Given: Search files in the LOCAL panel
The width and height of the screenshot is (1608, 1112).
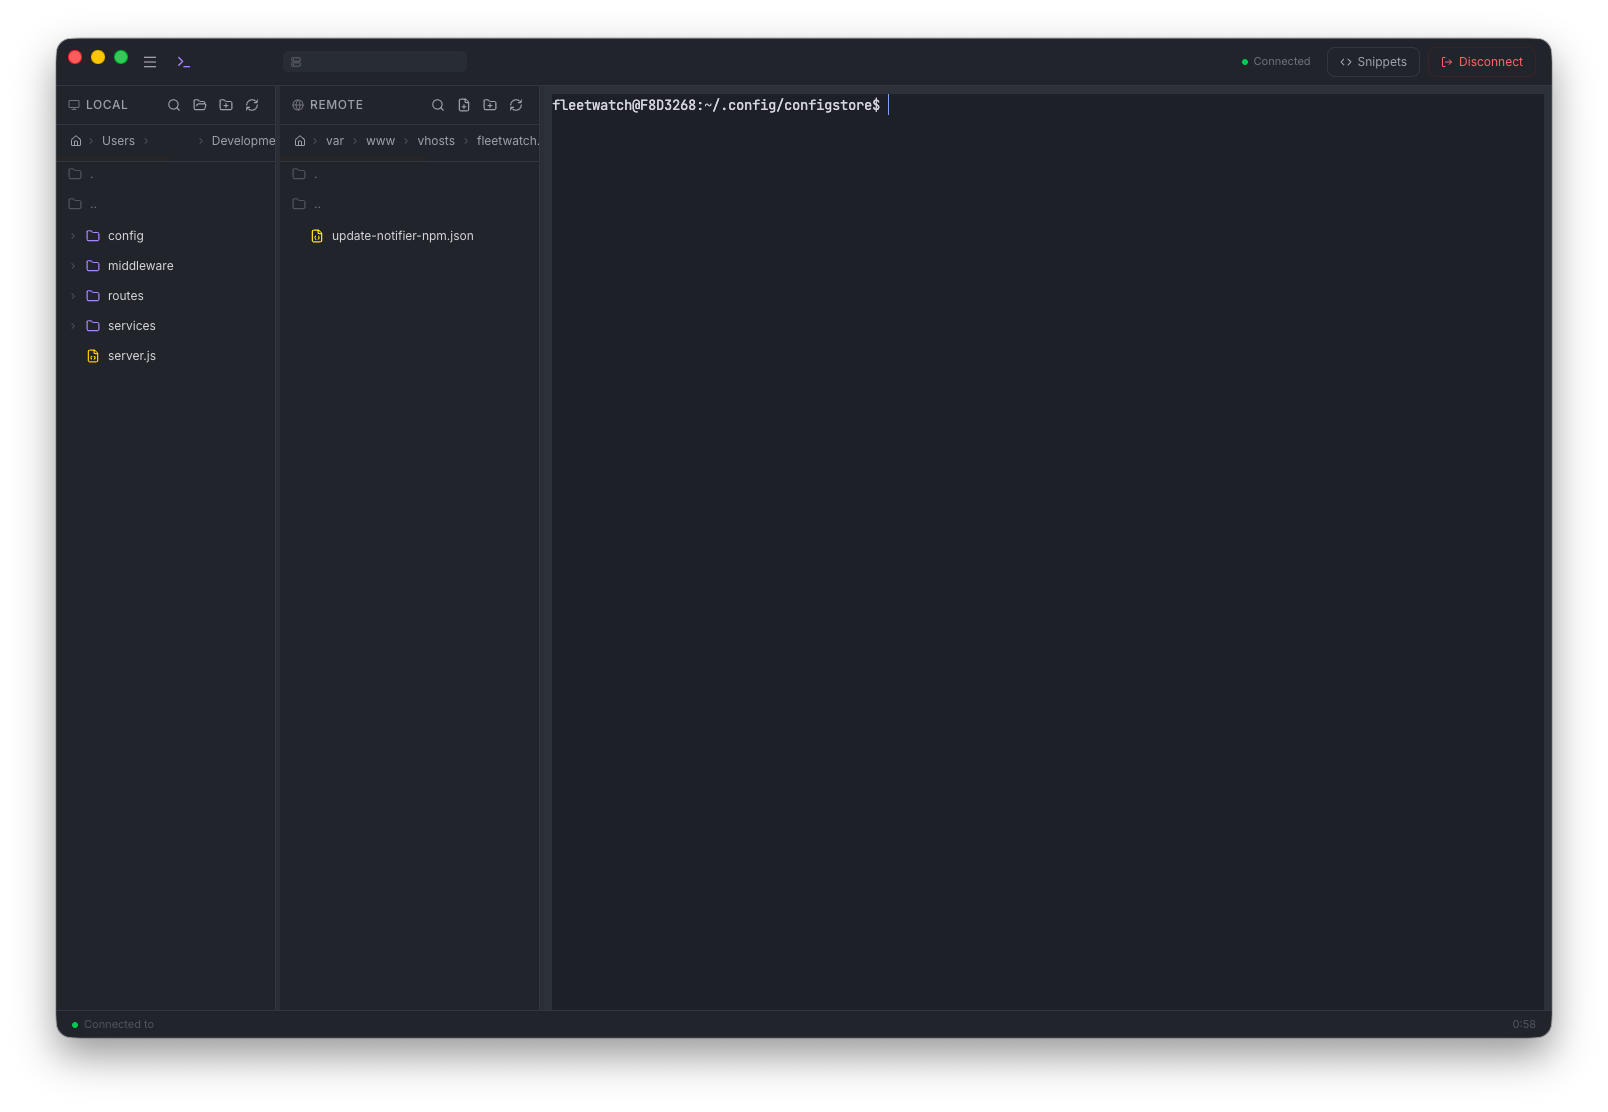Looking at the screenshot, I should pyautogui.click(x=174, y=105).
